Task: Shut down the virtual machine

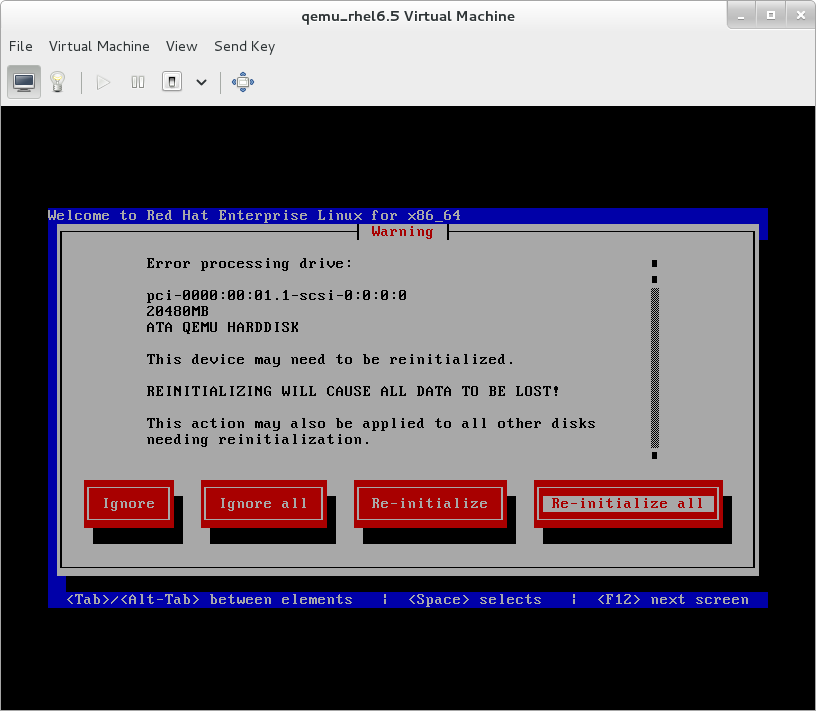Action: 172,82
